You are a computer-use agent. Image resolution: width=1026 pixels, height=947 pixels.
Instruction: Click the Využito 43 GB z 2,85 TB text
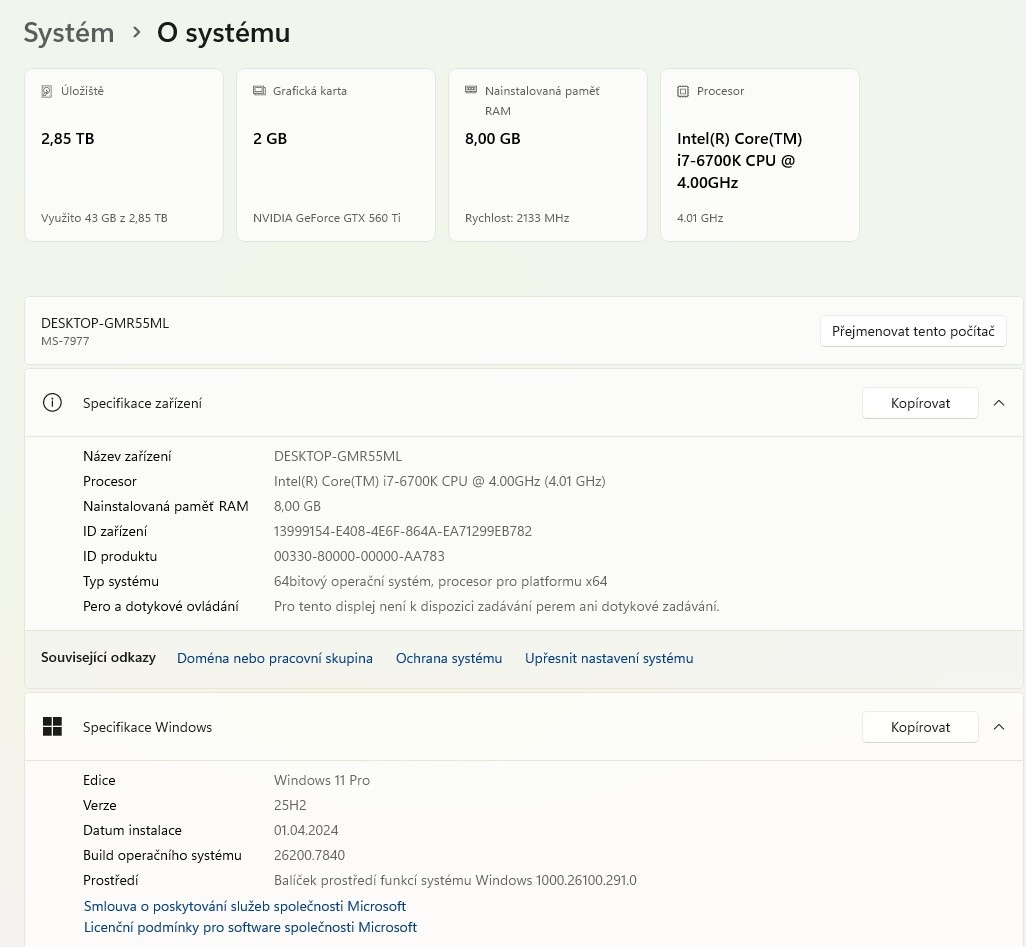[104, 218]
